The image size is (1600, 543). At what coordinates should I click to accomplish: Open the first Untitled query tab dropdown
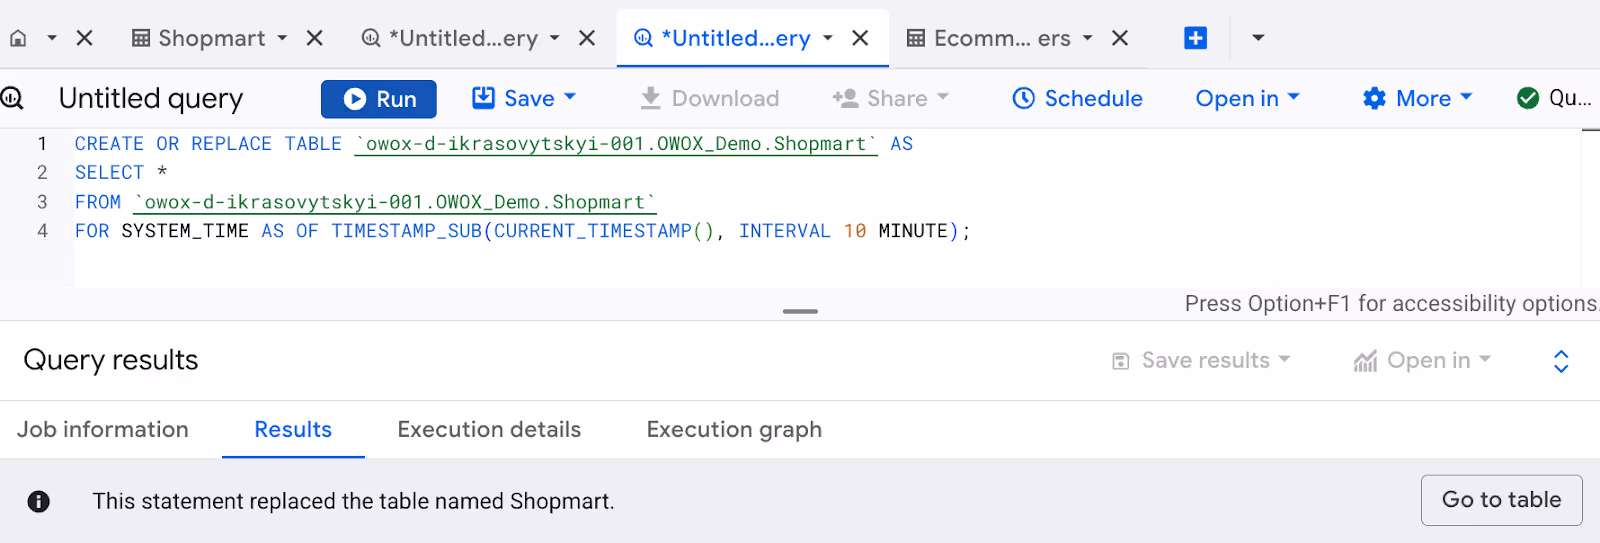click(x=555, y=38)
